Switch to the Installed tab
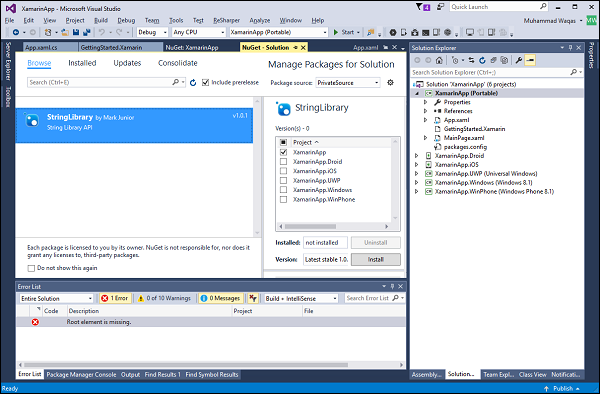The height and width of the screenshot is (394, 600). coord(82,63)
